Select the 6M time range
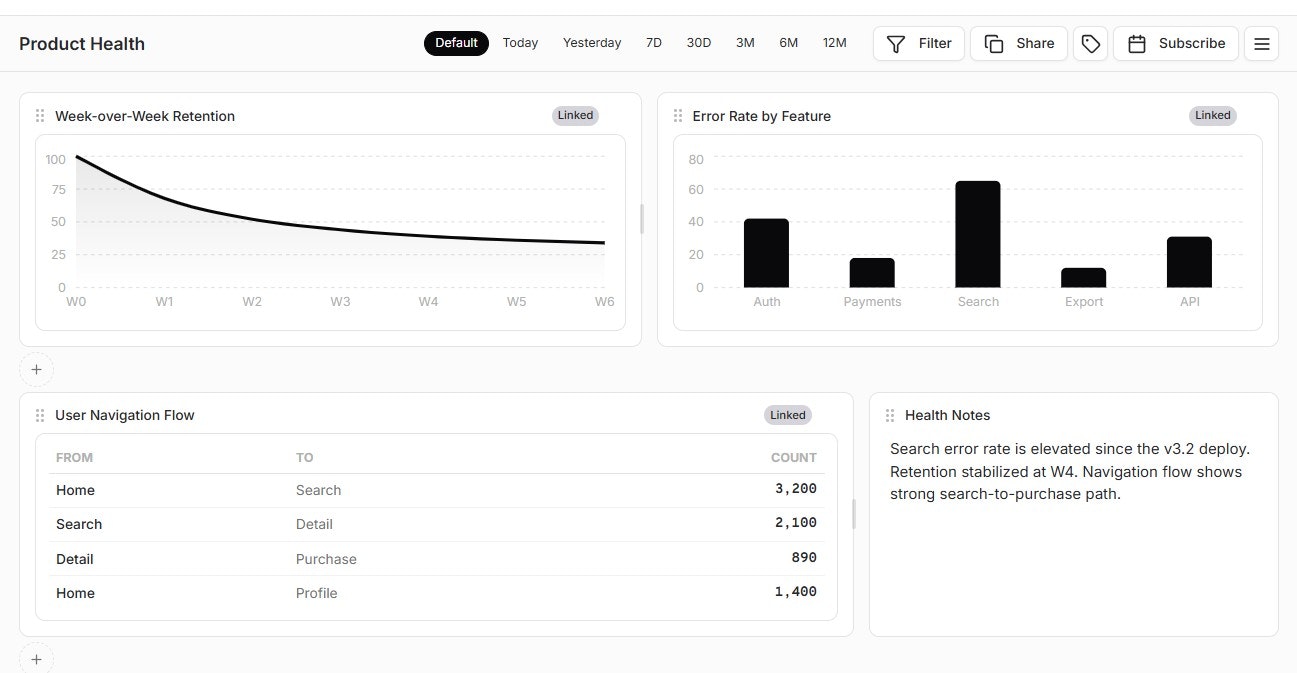 pyautogui.click(x=789, y=43)
